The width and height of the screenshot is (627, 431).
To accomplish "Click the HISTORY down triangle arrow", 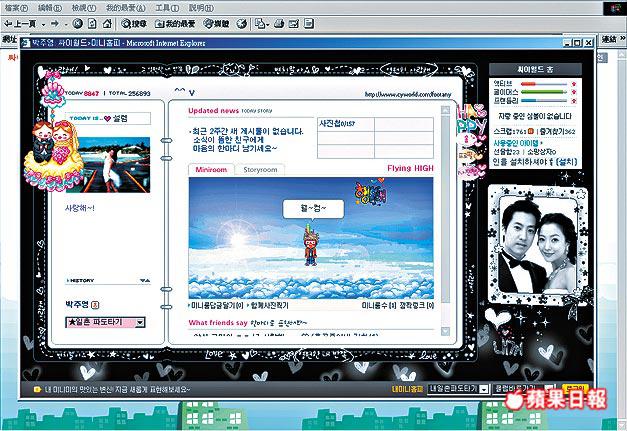I will [142, 281].
